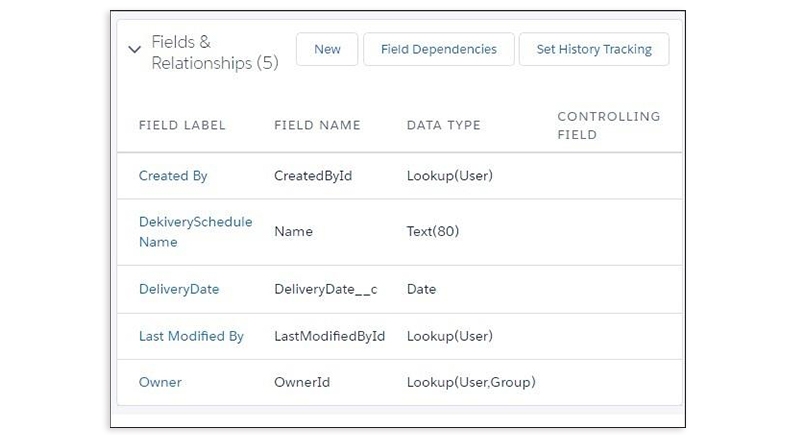Click Set History Tracking button
Screen dimensions: 800x435
pos(594,49)
